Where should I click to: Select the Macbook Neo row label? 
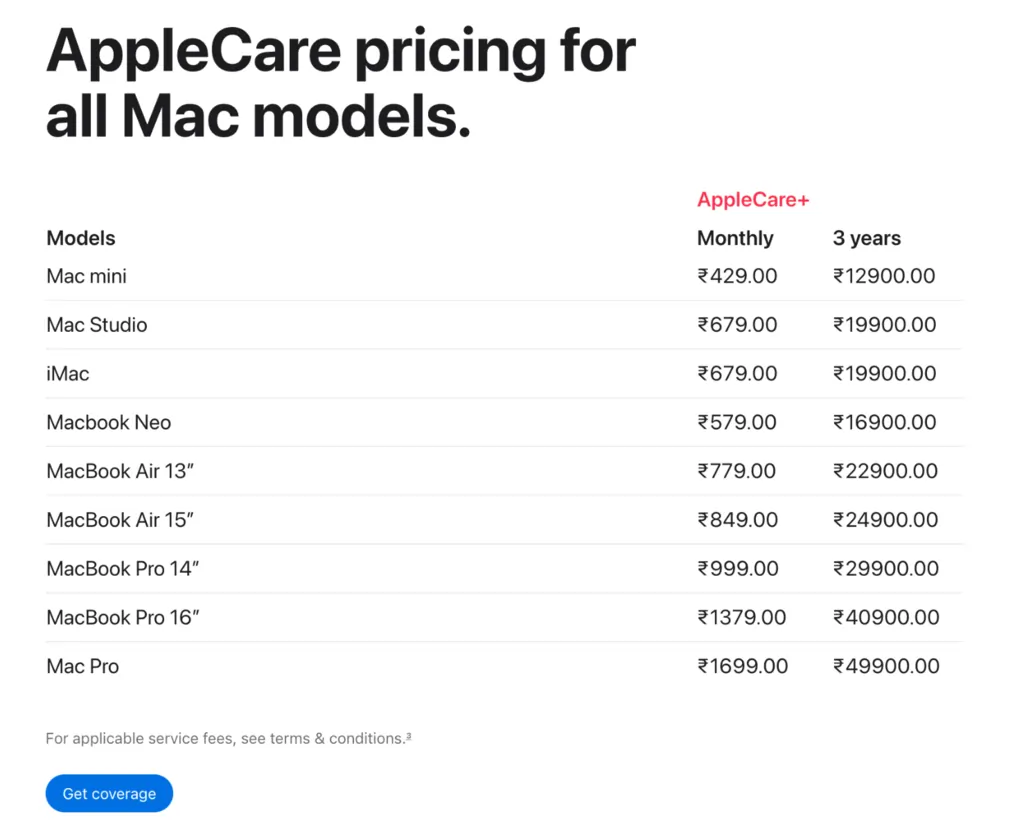[108, 423]
